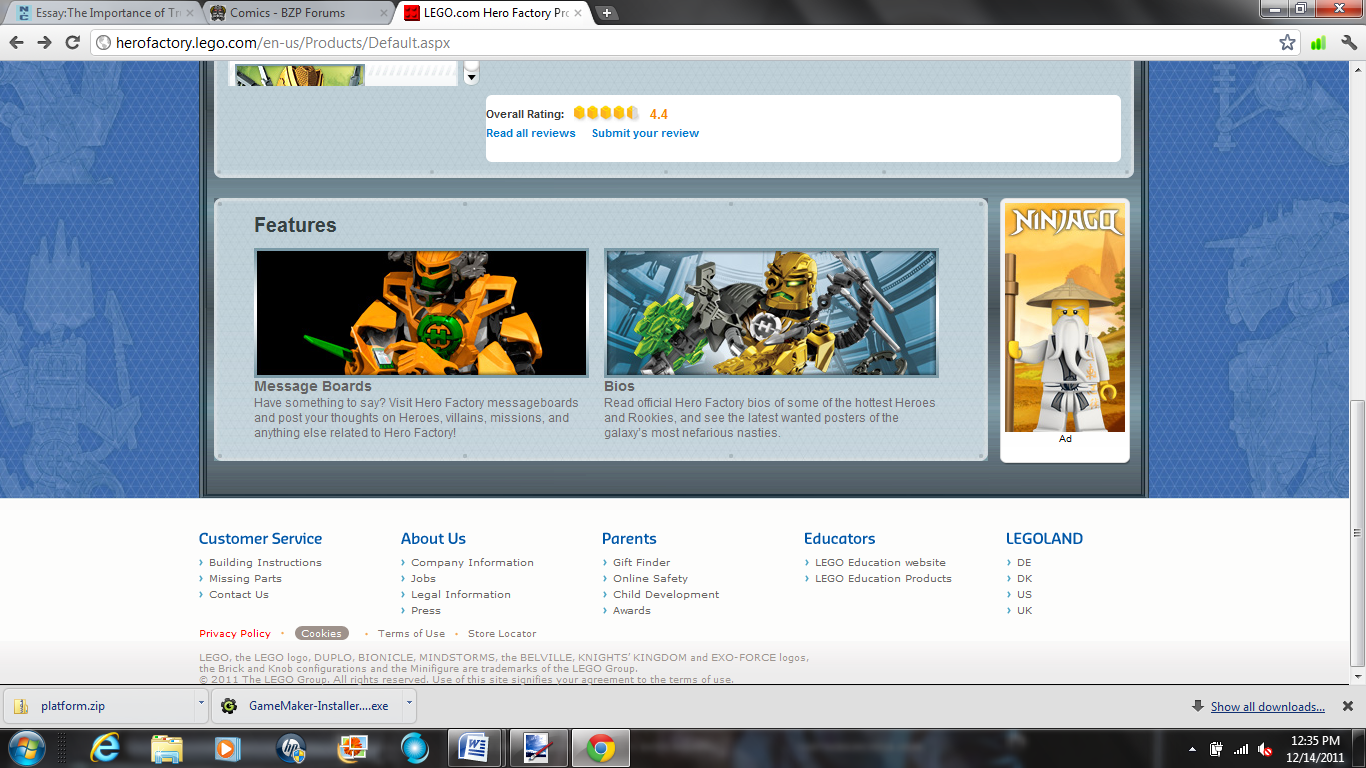Open the Jobs footer link
1366x768 pixels.
(x=423, y=579)
